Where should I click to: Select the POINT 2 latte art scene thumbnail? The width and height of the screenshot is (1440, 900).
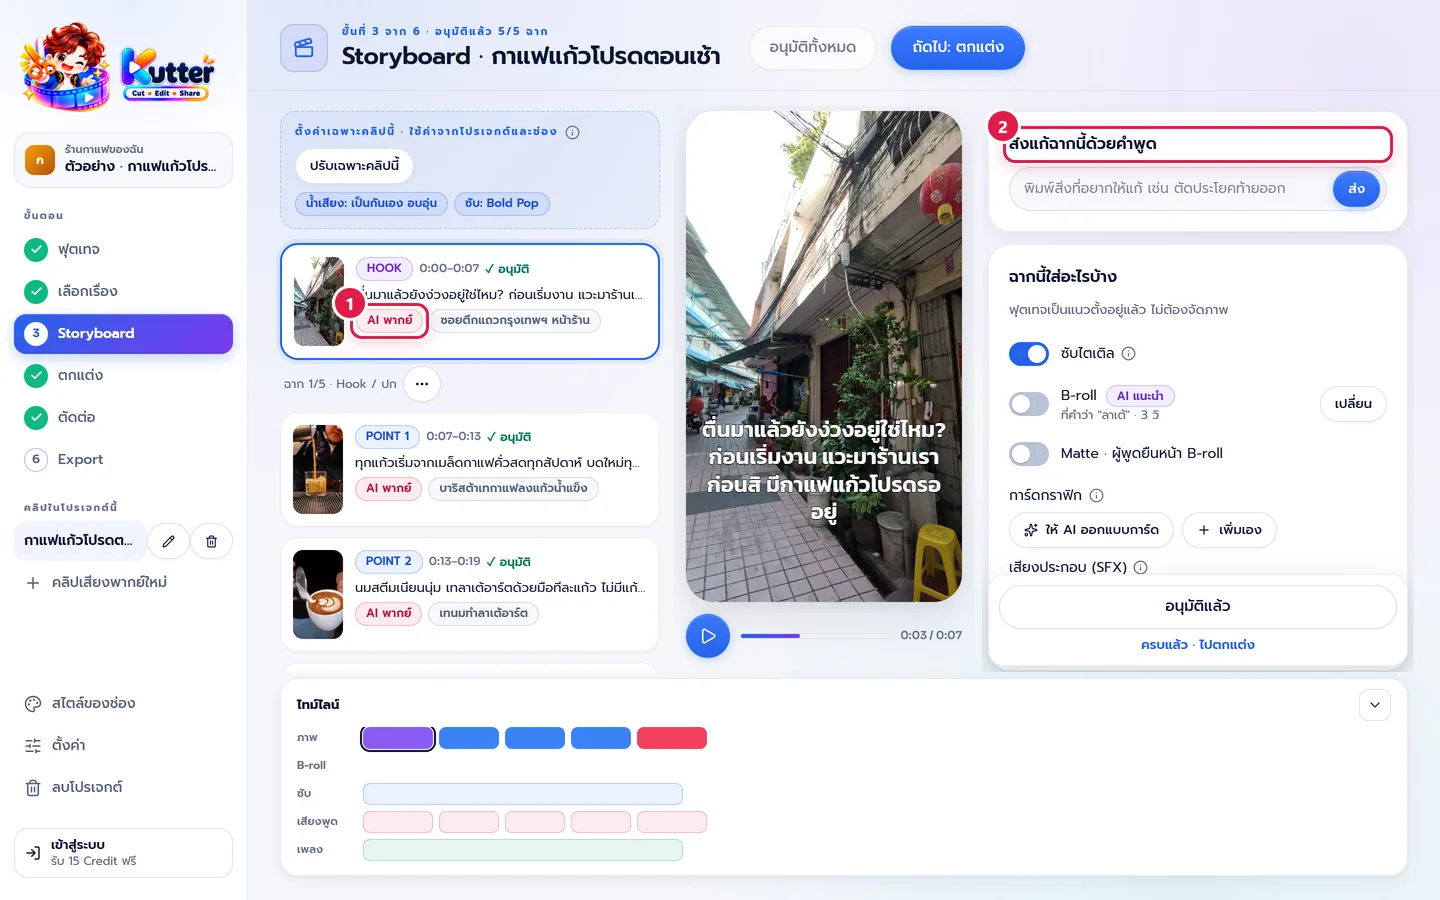point(318,594)
